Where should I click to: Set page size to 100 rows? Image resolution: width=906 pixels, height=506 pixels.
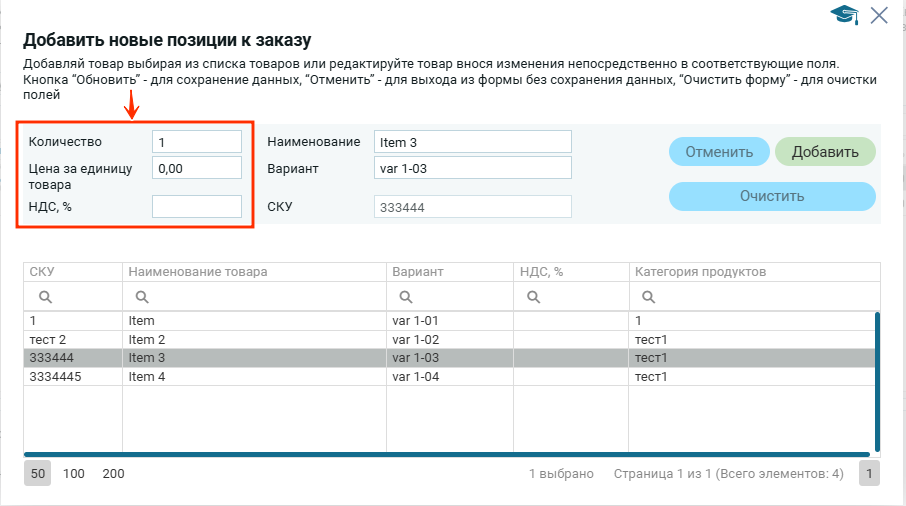[x=74, y=474]
